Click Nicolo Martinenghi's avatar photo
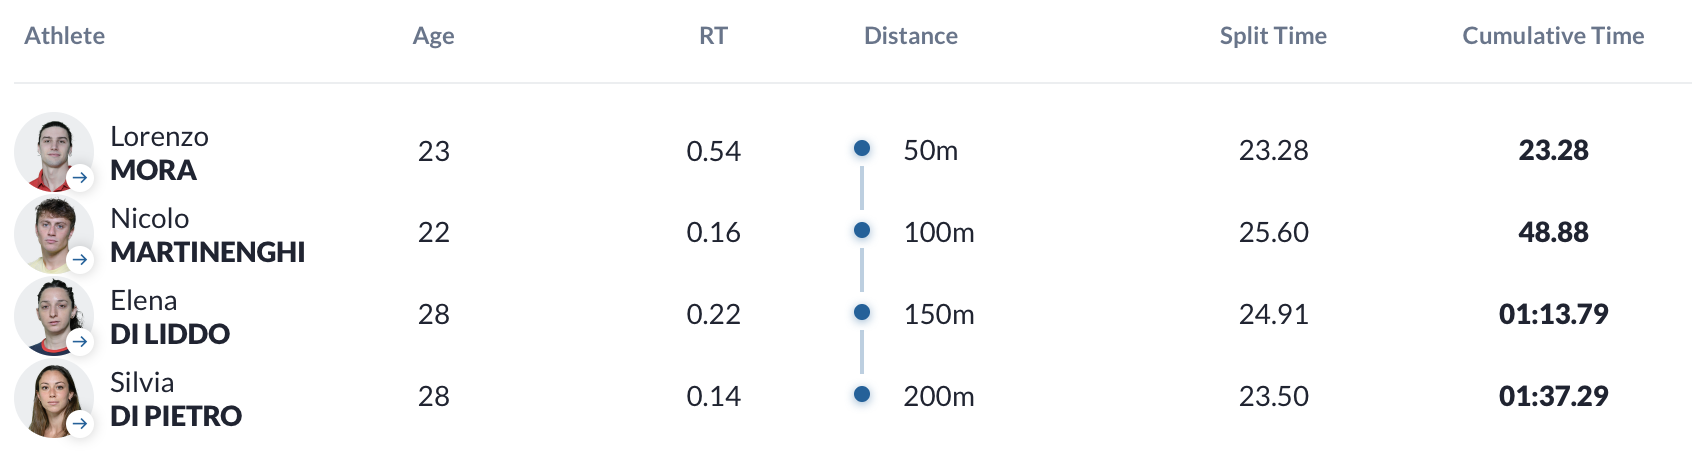 point(54,234)
